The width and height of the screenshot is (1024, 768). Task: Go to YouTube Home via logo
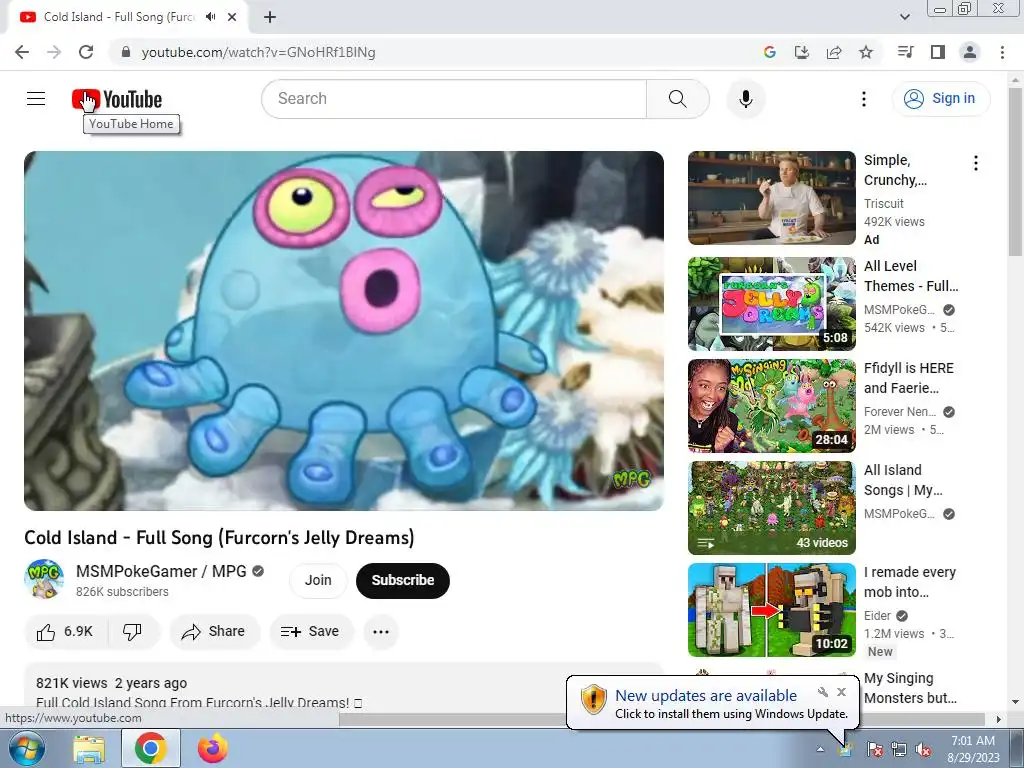pos(117,99)
